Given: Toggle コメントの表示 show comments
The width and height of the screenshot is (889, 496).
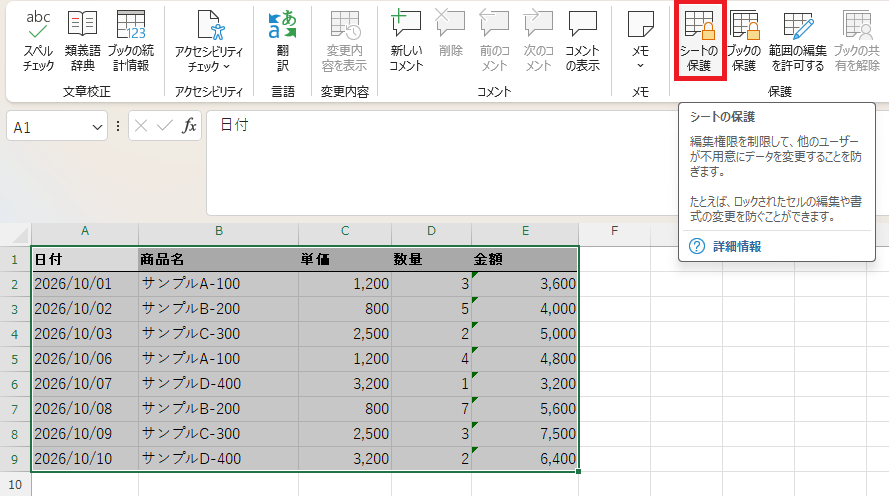Looking at the screenshot, I should tap(582, 41).
